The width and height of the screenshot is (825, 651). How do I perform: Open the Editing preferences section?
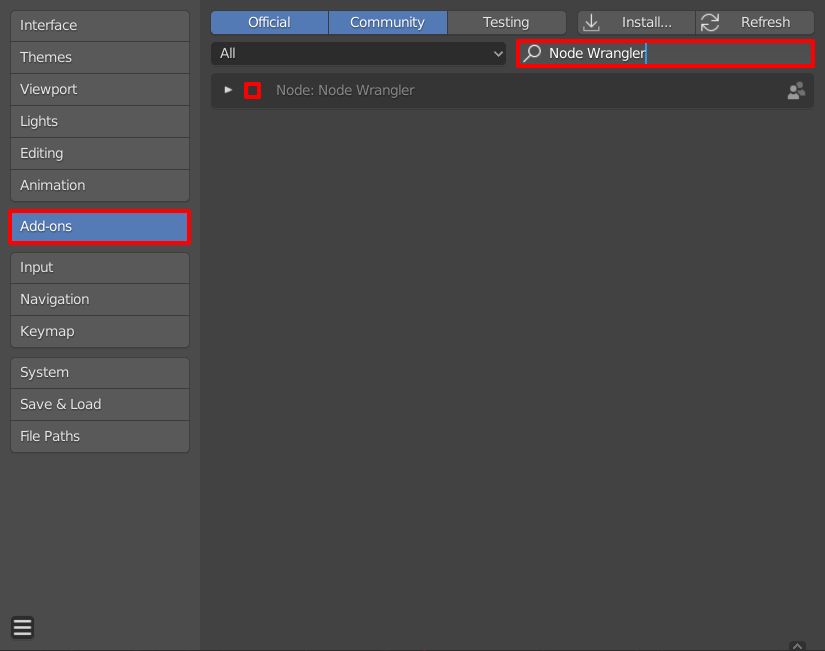(99, 154)
